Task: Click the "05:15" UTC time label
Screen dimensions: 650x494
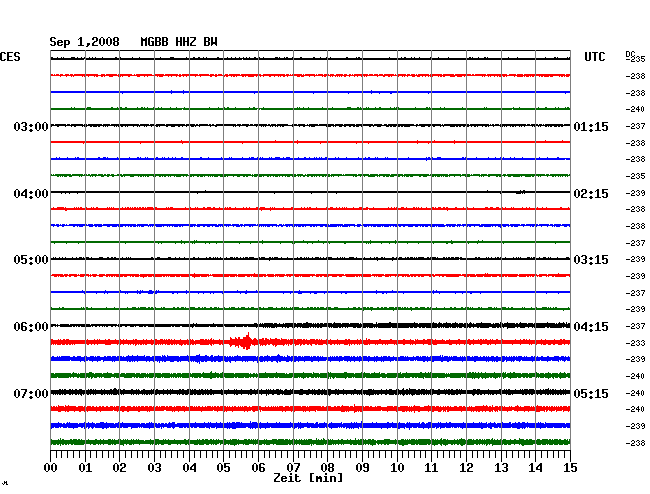Action: point(591,393)
